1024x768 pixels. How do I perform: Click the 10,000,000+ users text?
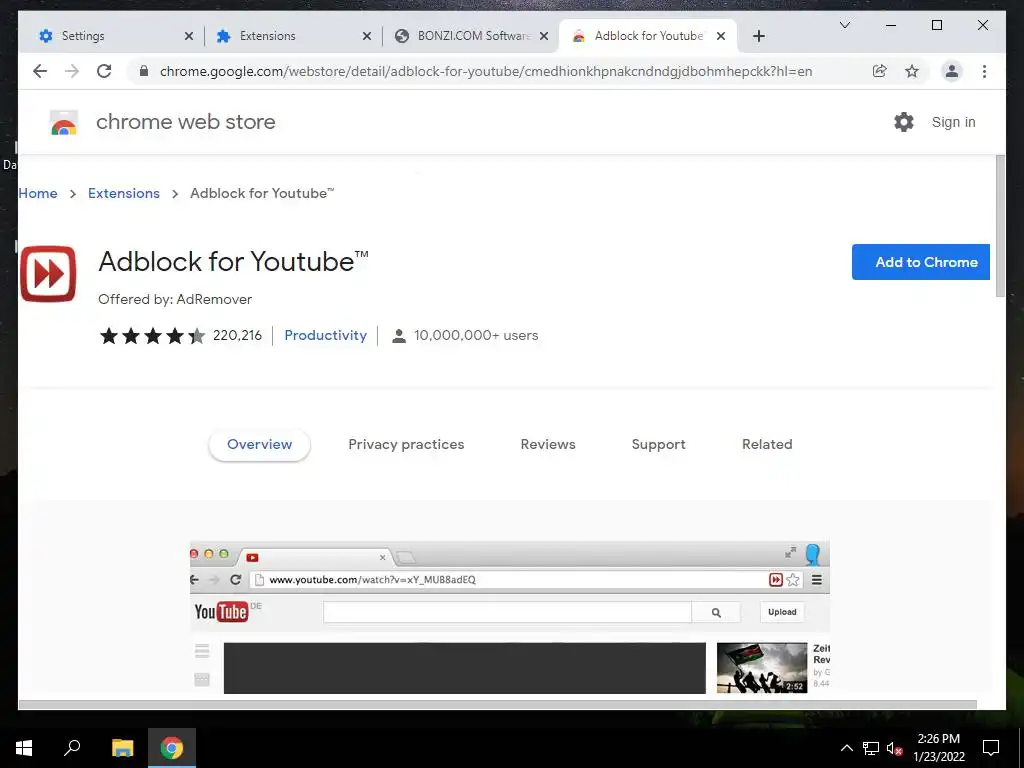476,335
